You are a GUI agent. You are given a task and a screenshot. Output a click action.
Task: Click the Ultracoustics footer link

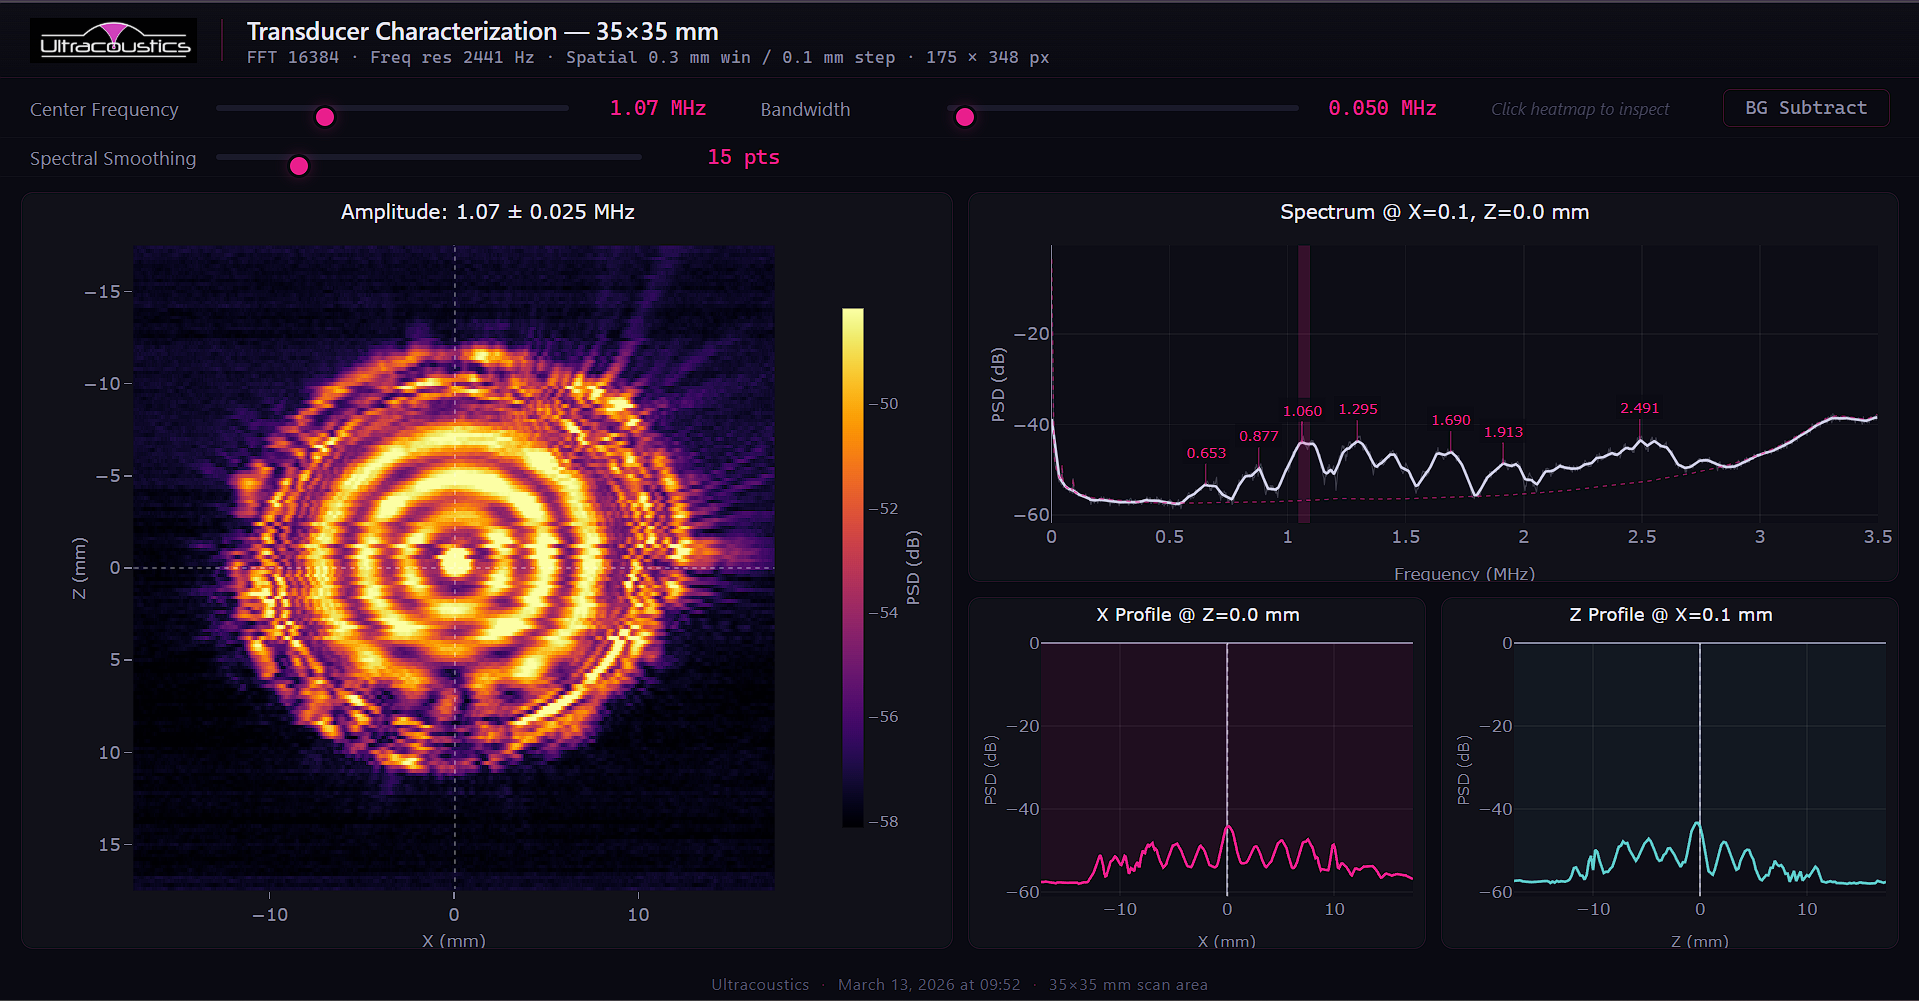tap(760, 984)
